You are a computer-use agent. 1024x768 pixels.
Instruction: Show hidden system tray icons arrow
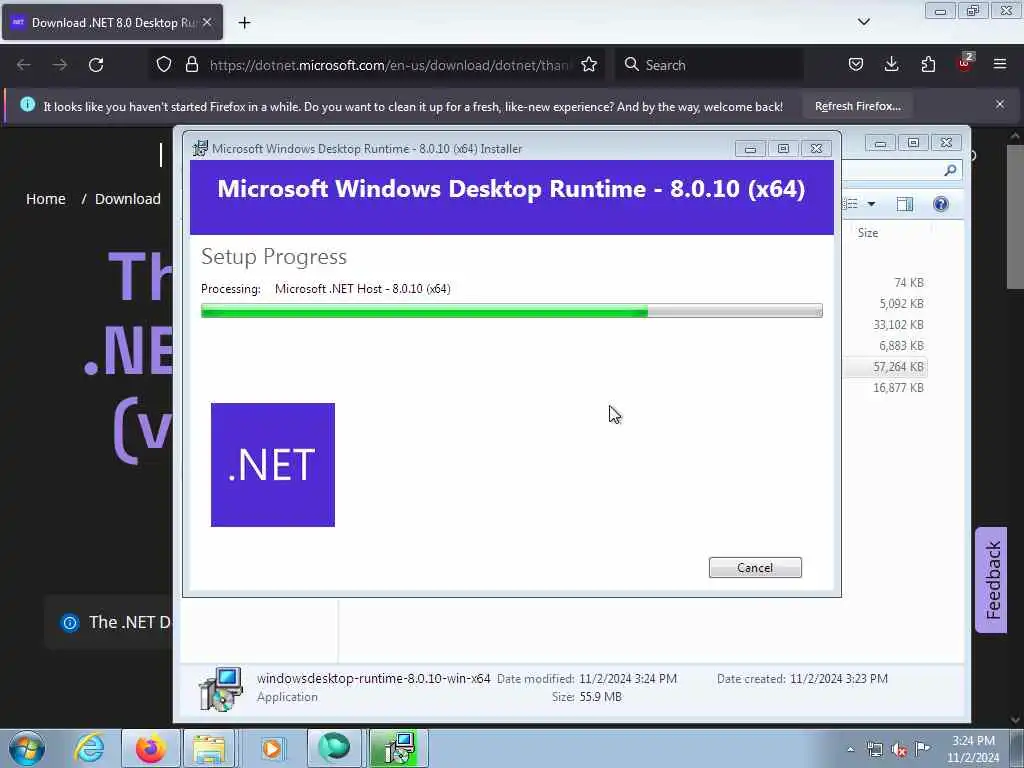click(850, 749)
